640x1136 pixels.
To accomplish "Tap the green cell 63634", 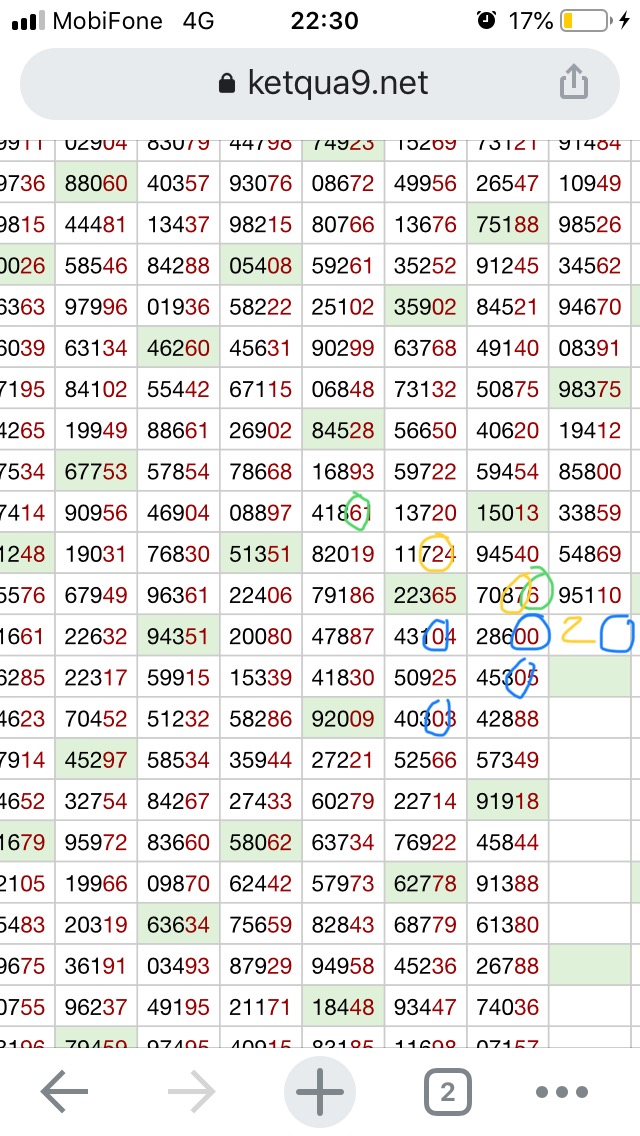I will (x=178, y=924).
